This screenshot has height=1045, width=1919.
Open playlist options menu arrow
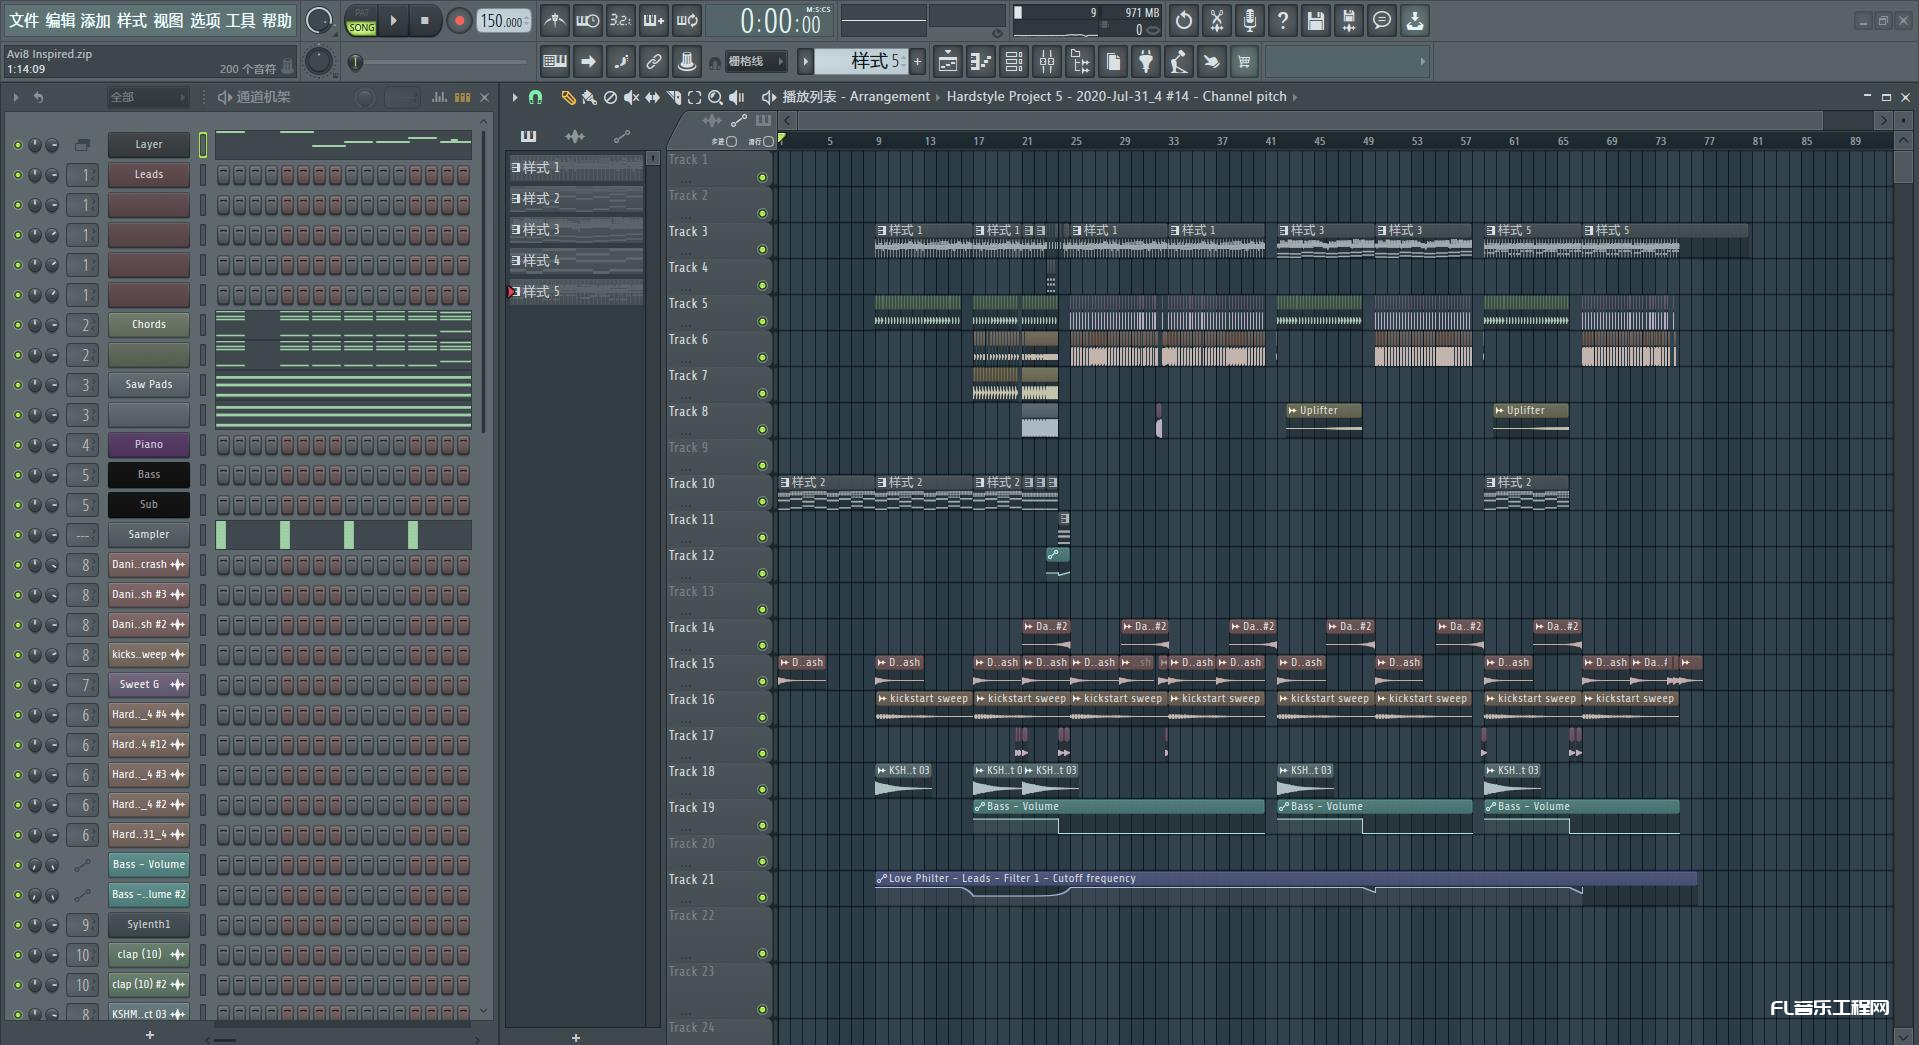(x=515, y=97)
